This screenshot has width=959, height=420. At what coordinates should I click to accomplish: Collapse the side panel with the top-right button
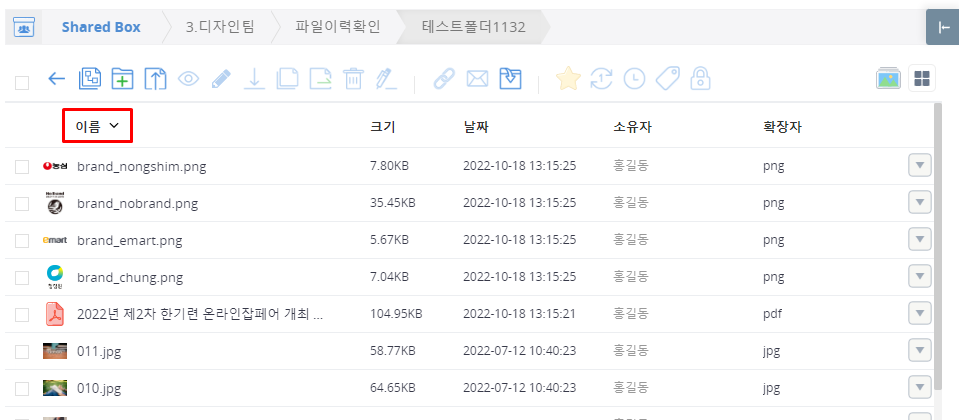coord(942,28)
